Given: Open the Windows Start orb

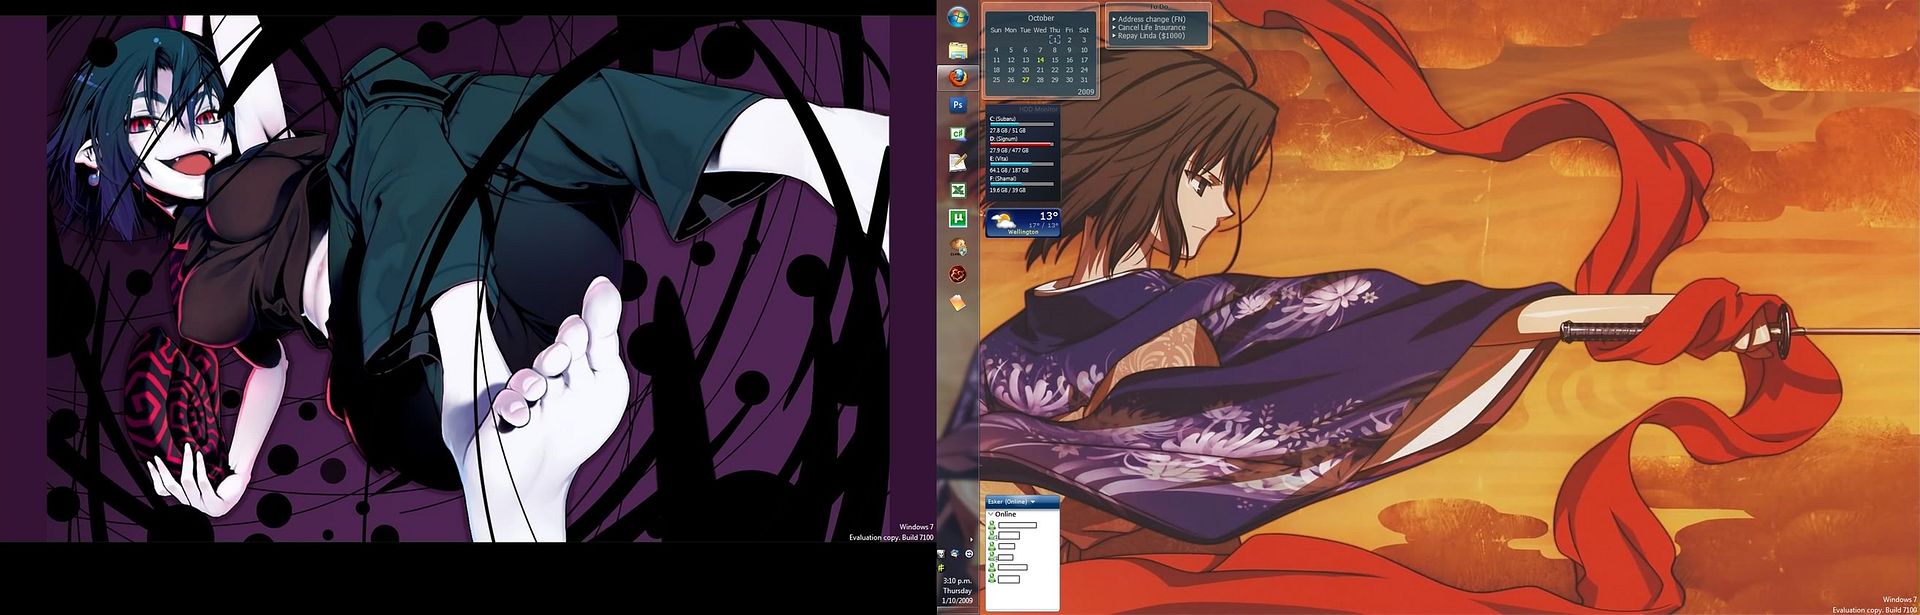Looking at the screenshot, I should click(x=958, y=17).
